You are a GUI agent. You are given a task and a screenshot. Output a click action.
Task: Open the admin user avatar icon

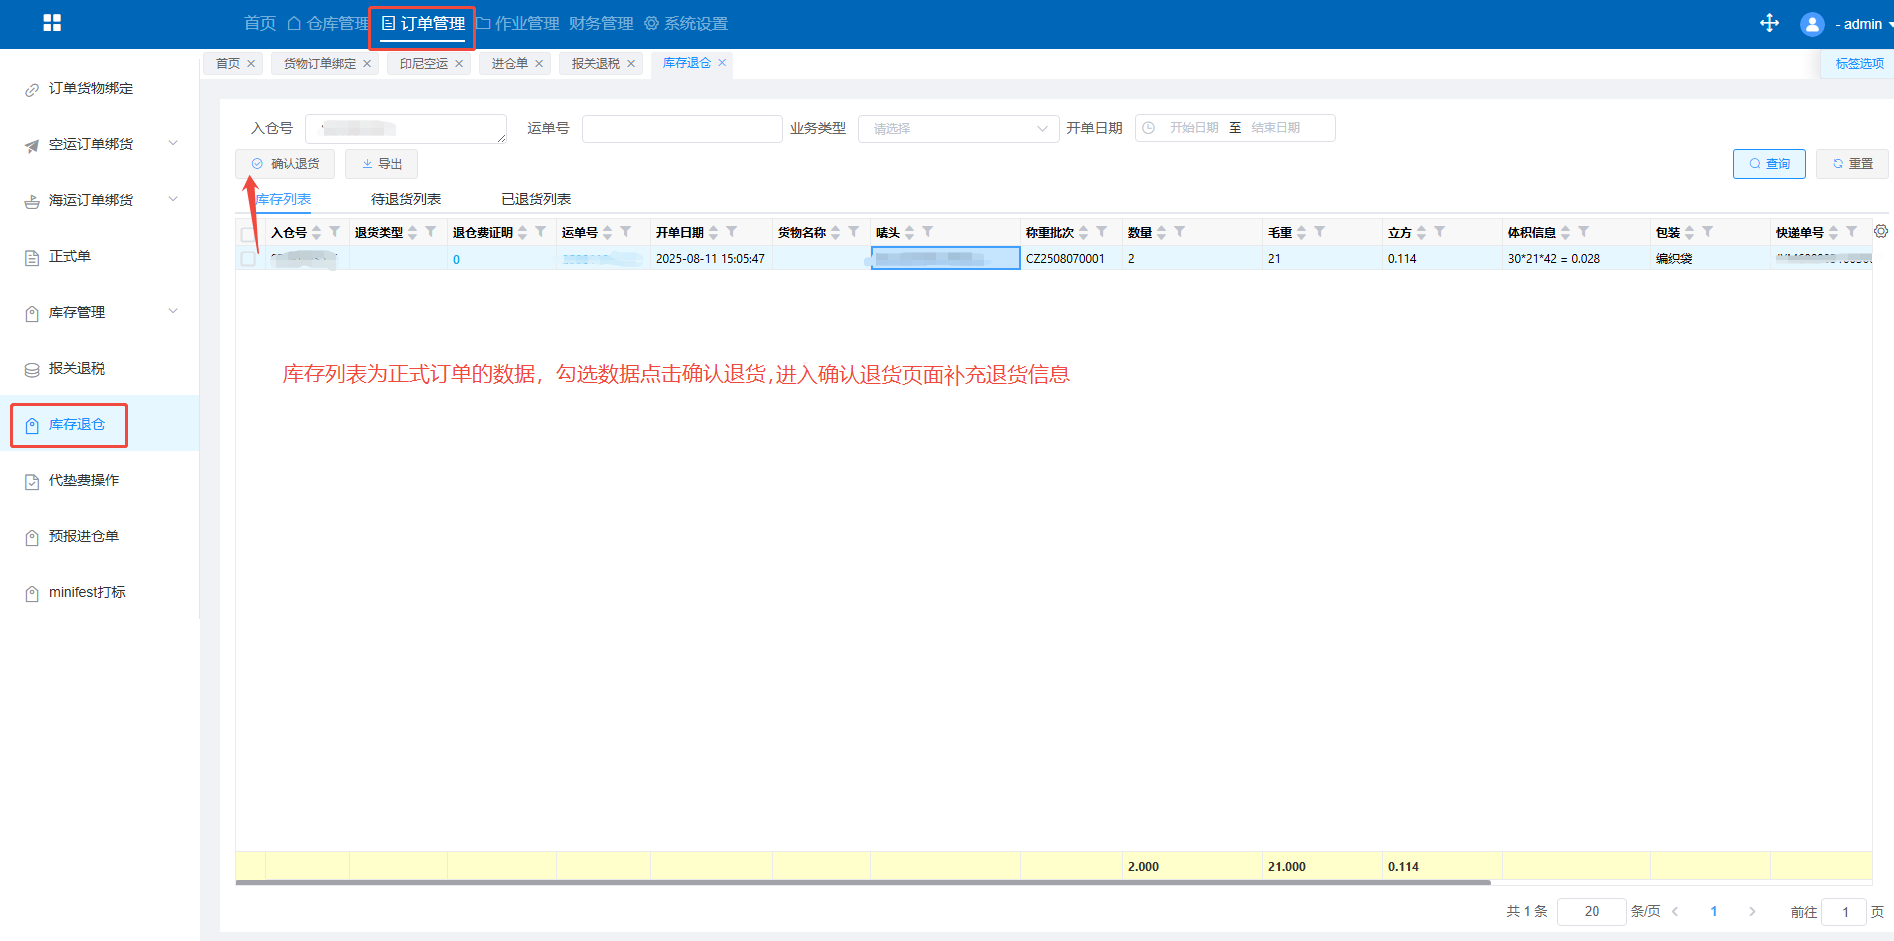pos(1811,24)
